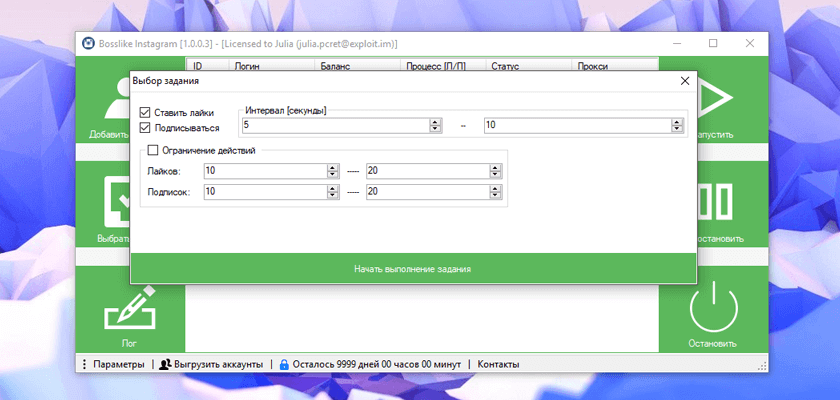Adjust Подписок minimum spinner arrows
The height and width of the screenshot is (400, 840).
pos(333,192)
